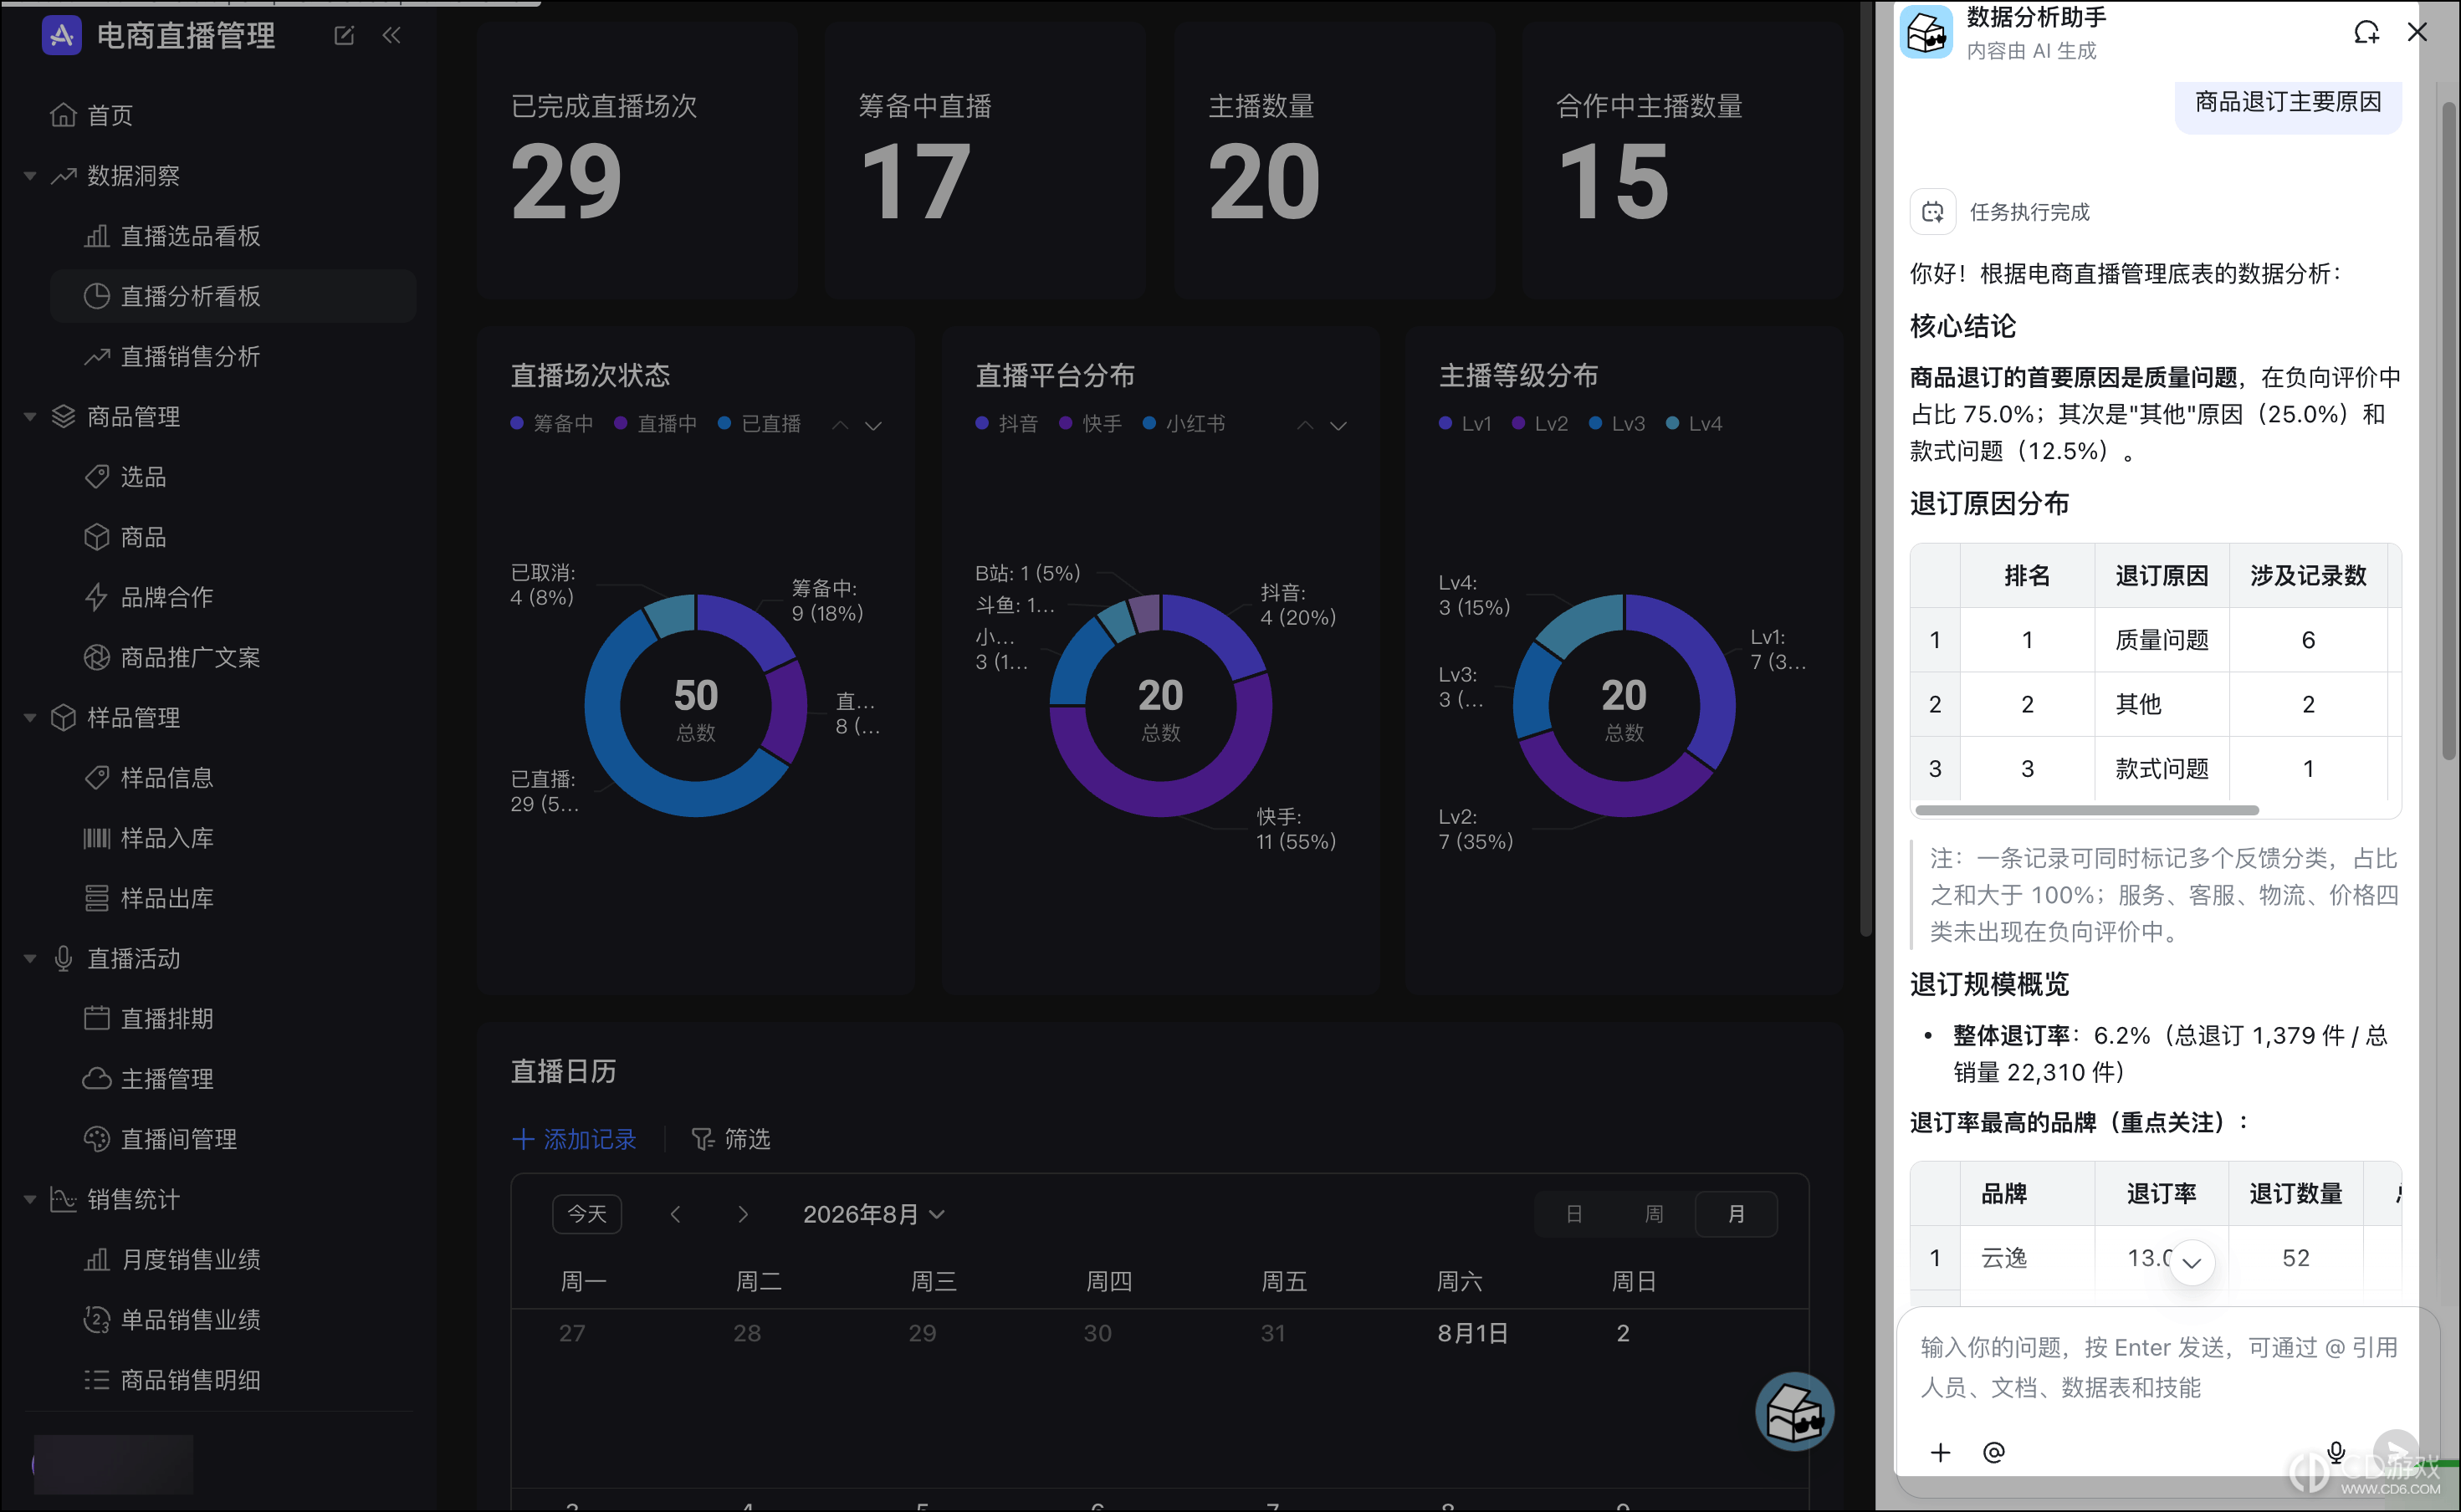
Task: Start a new chat in 数据分析助手
Action: [2366, 32]
